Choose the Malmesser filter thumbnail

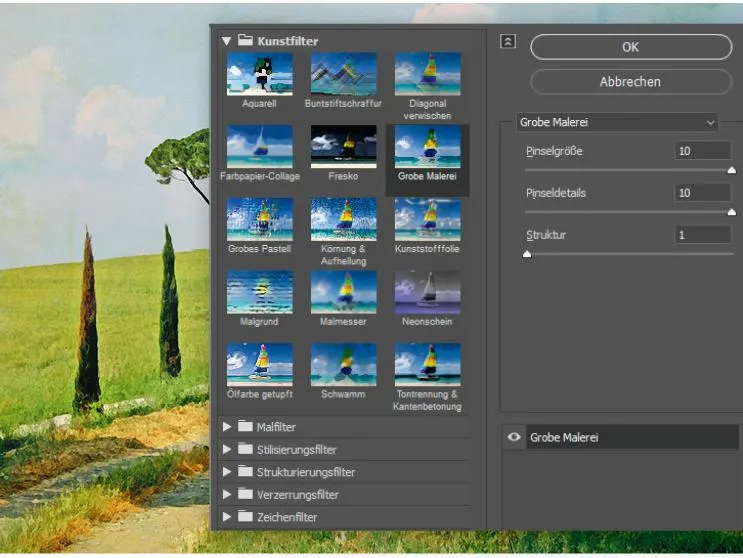point(344,292)
